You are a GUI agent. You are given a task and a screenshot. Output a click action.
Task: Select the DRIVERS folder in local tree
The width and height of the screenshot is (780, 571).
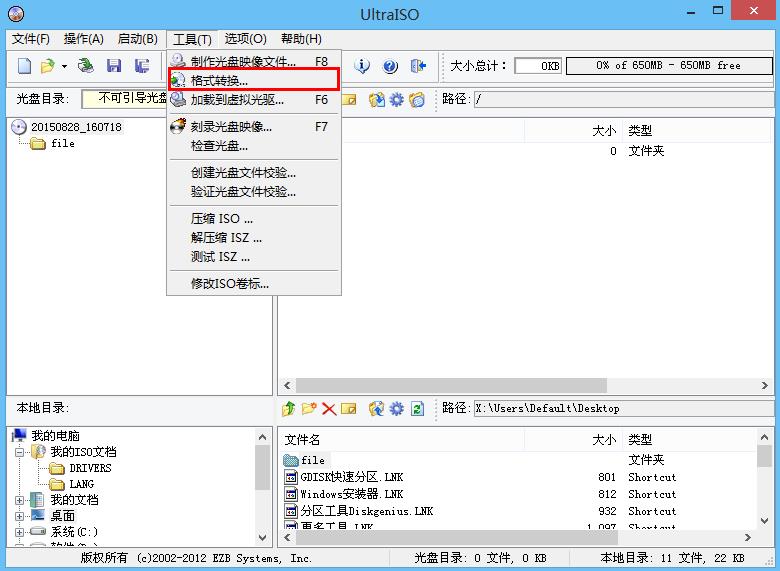coord(90,468)
